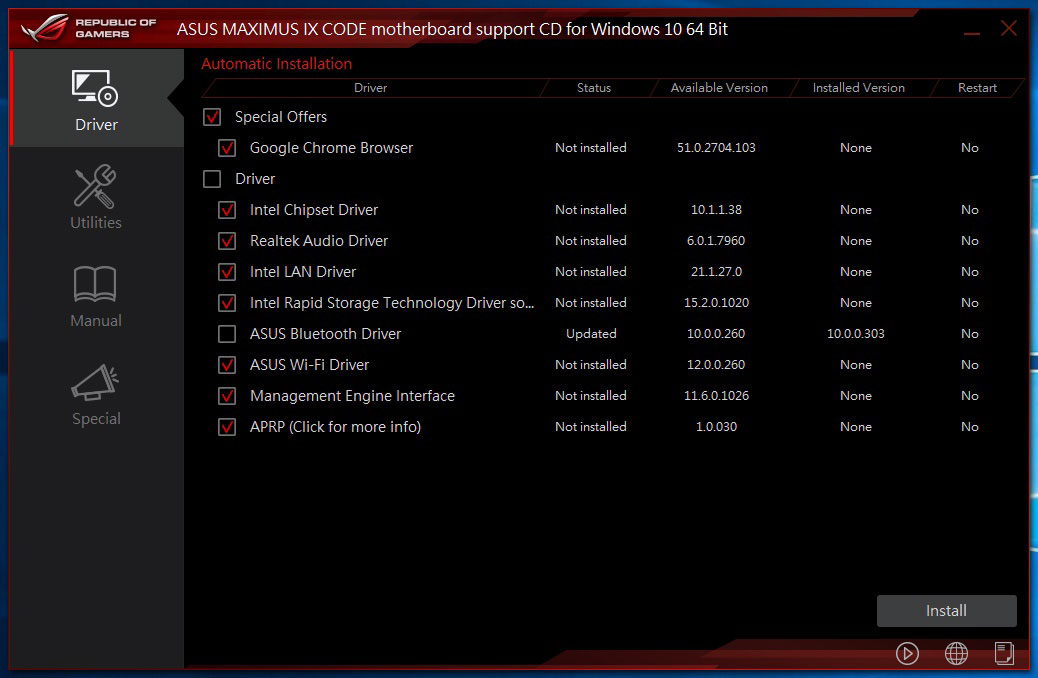Uncheck Google Chrome Browser checkbox
The image size is (1038, 678).
tap(227, 148)
